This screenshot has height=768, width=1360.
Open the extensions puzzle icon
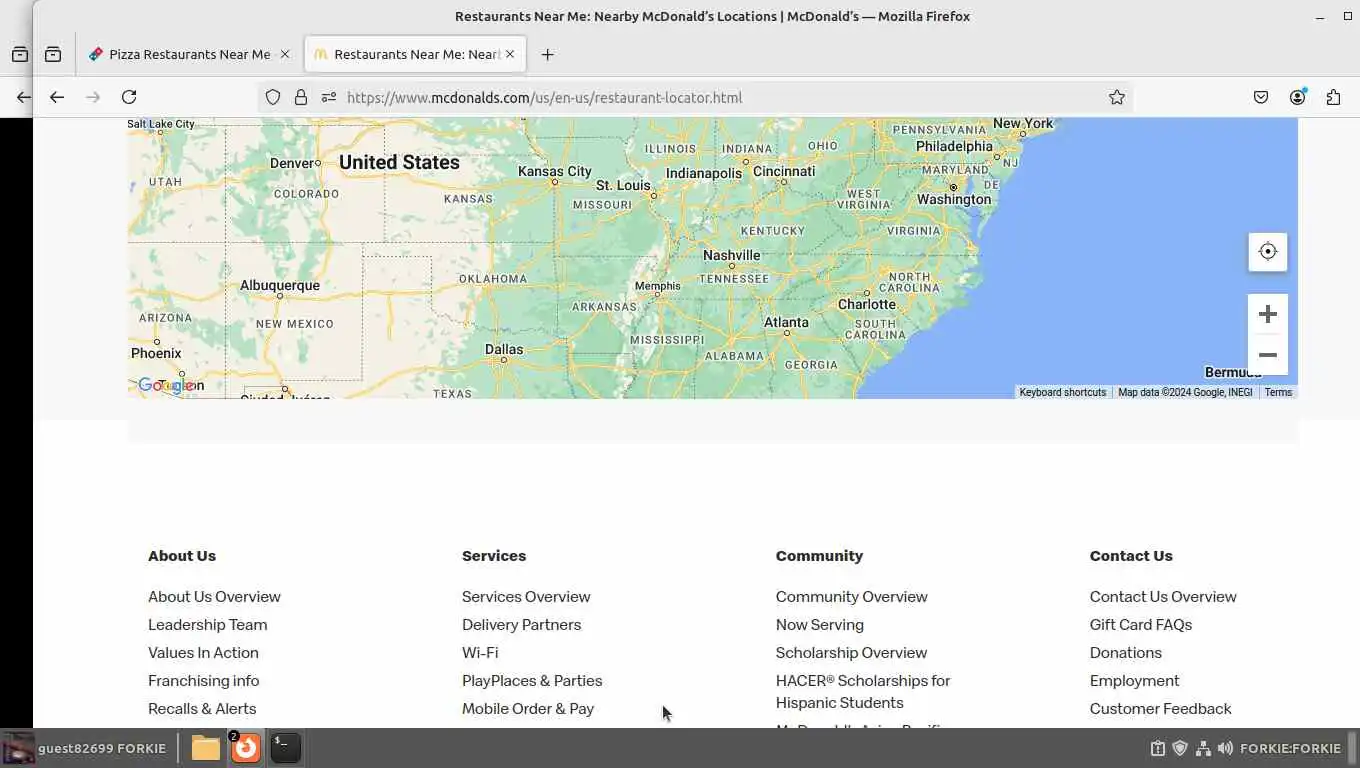tap(1333, 97)
